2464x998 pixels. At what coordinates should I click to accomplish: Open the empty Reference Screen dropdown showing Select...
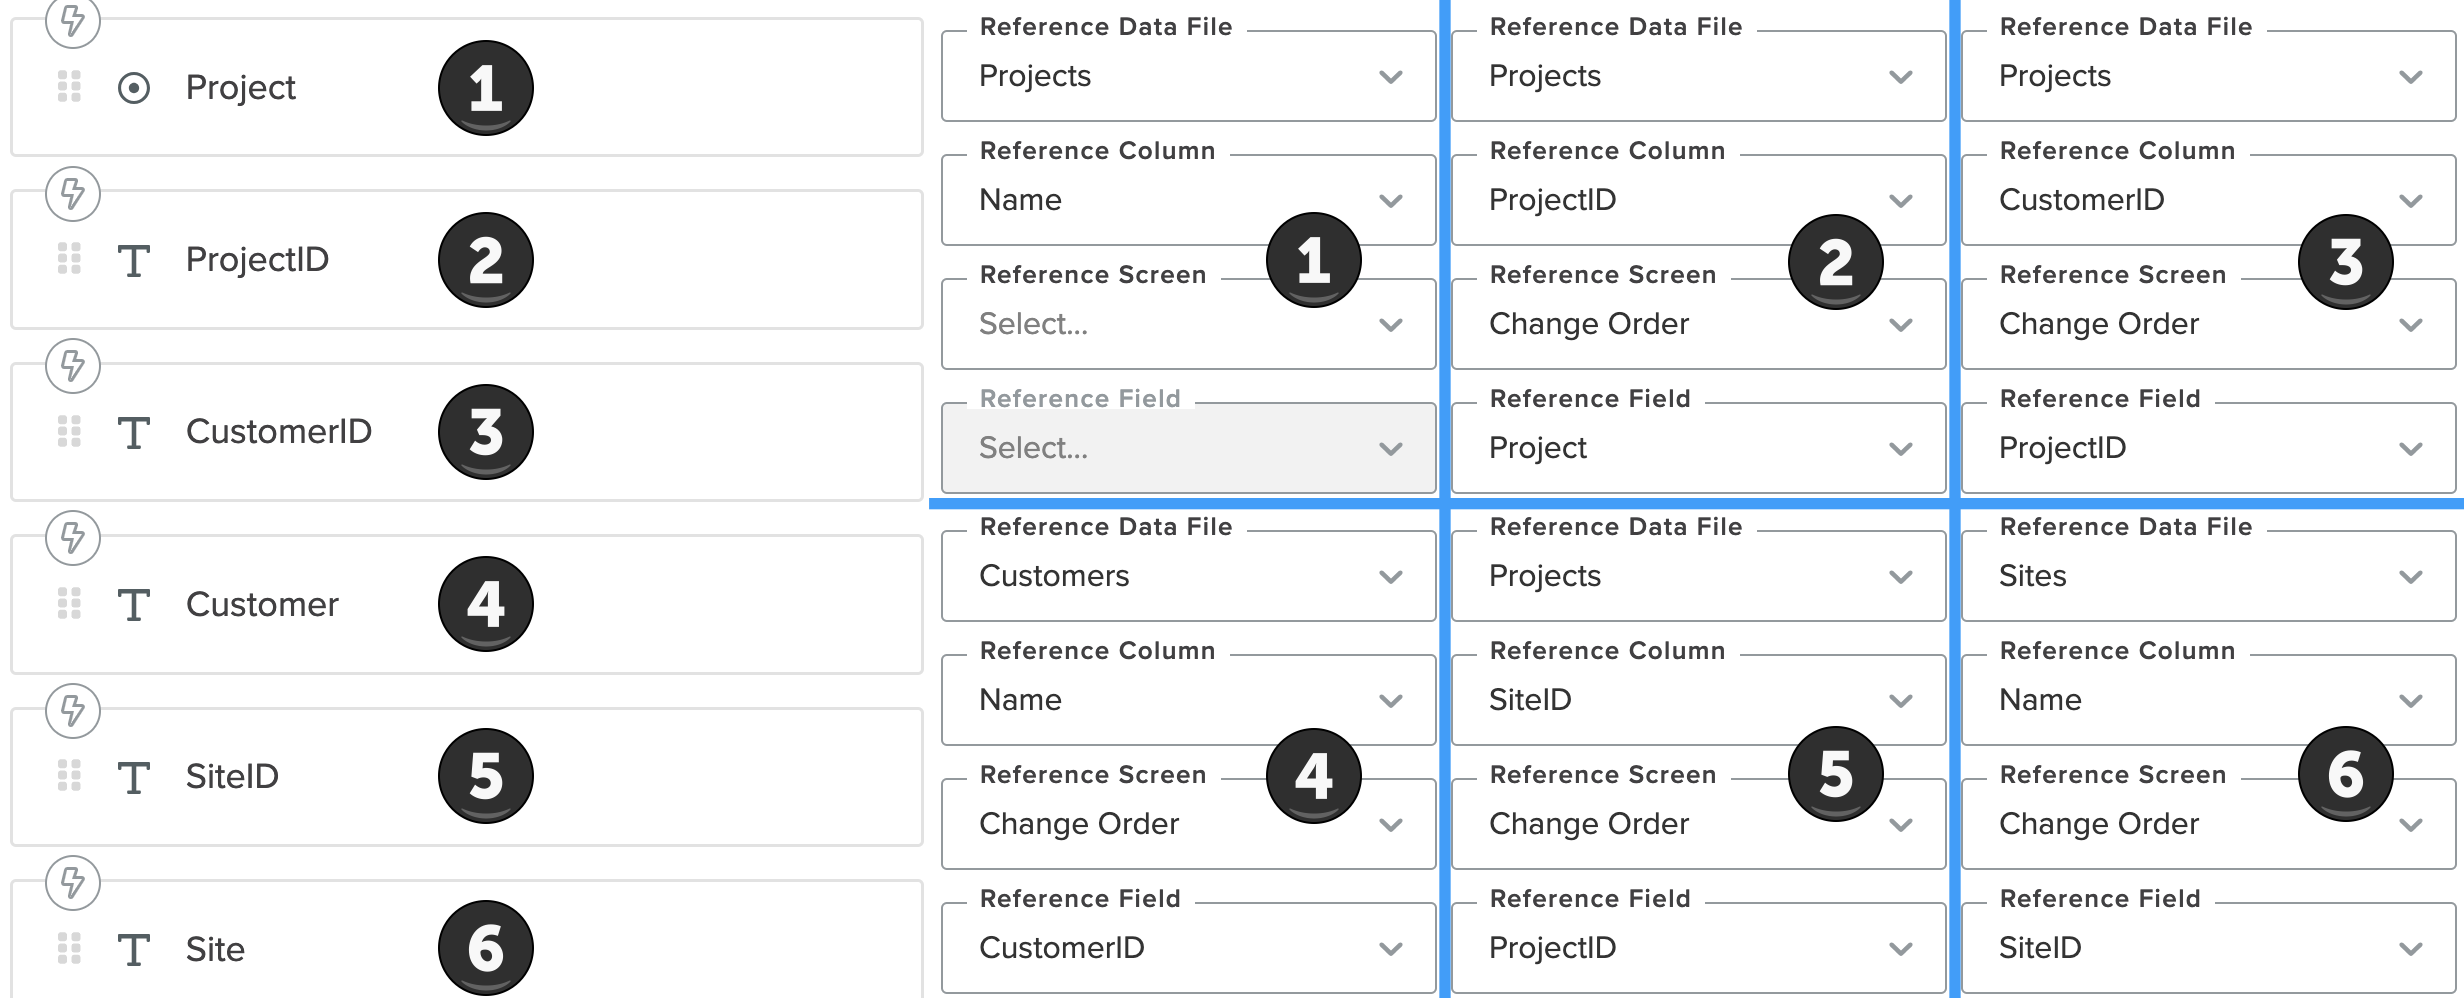coord(1188,324)
